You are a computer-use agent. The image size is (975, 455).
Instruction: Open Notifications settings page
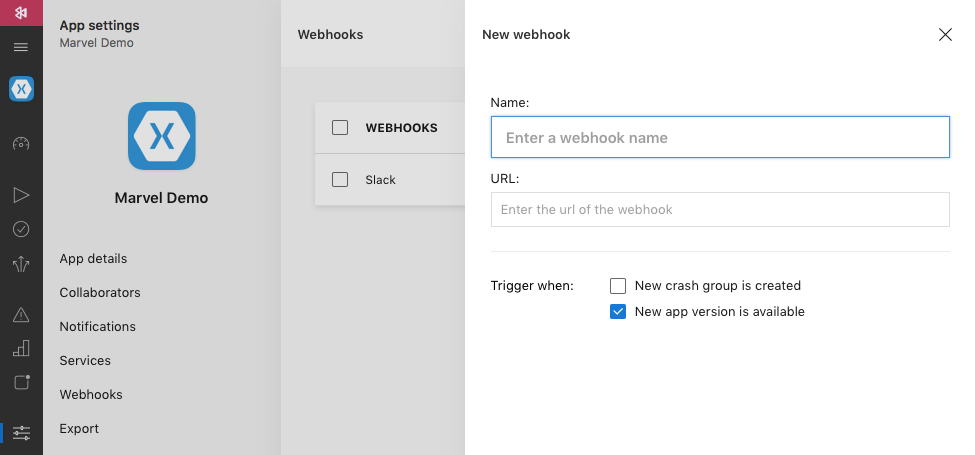pyautogui.click(x=98, y=326)
